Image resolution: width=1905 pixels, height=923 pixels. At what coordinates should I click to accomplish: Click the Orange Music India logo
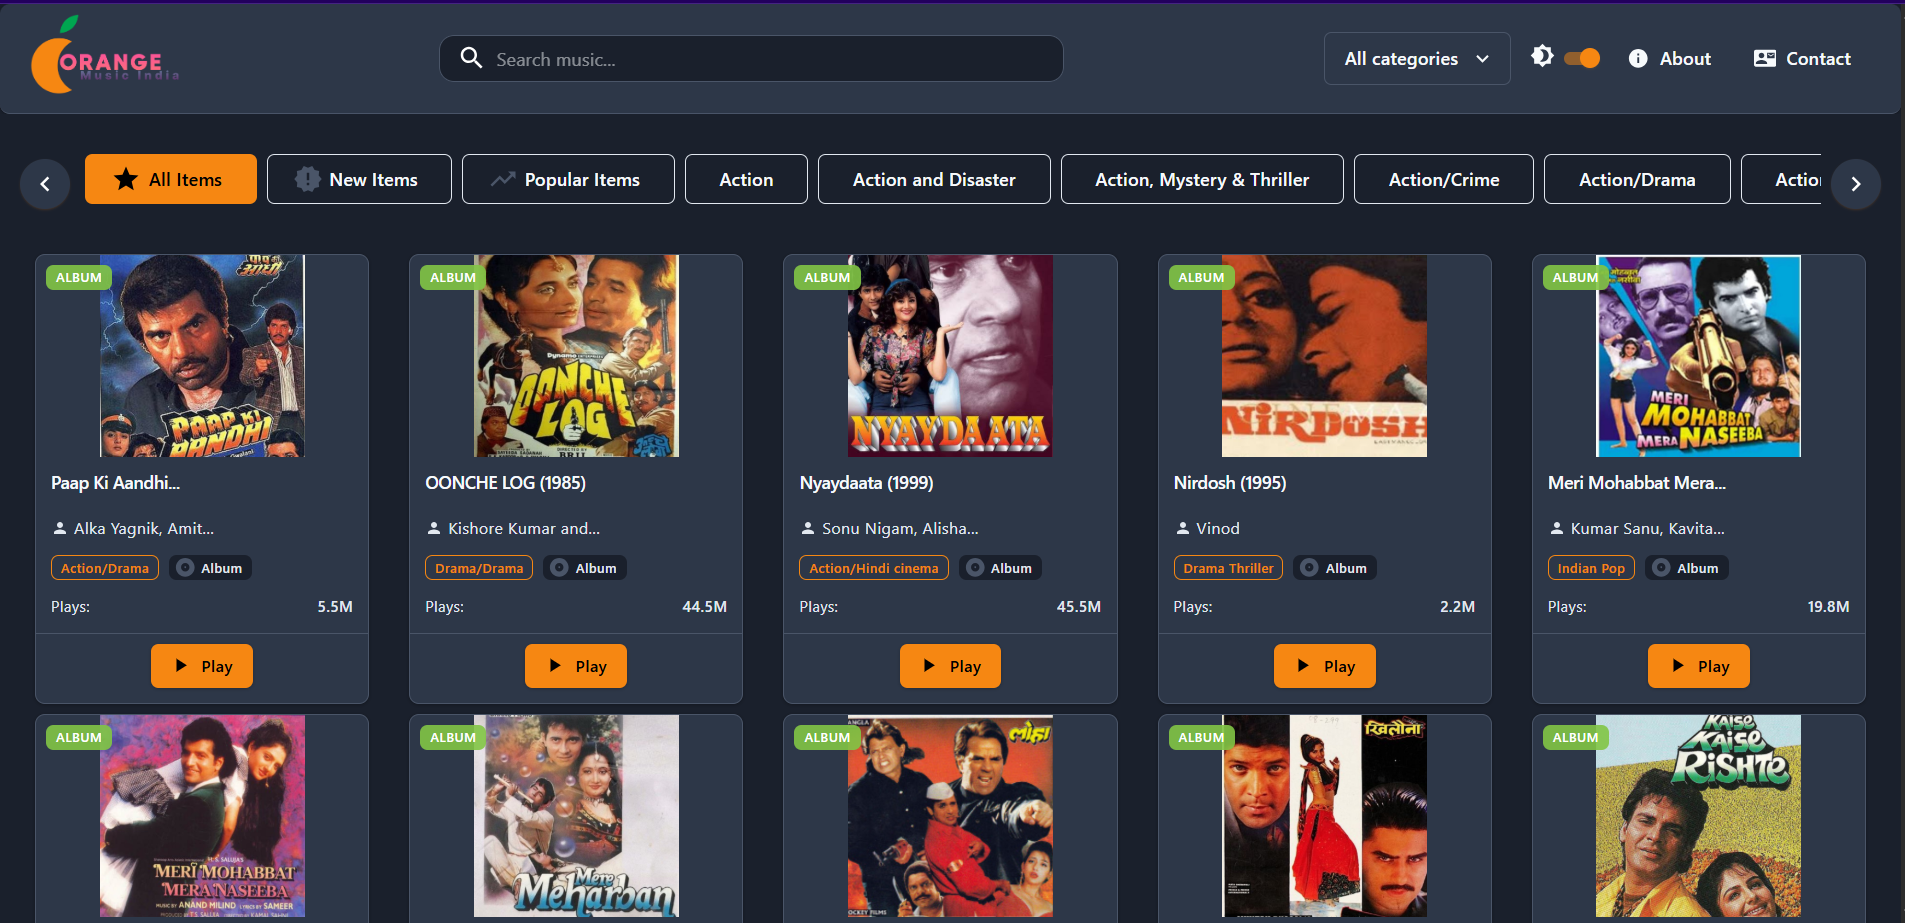(x=104, y=58)
